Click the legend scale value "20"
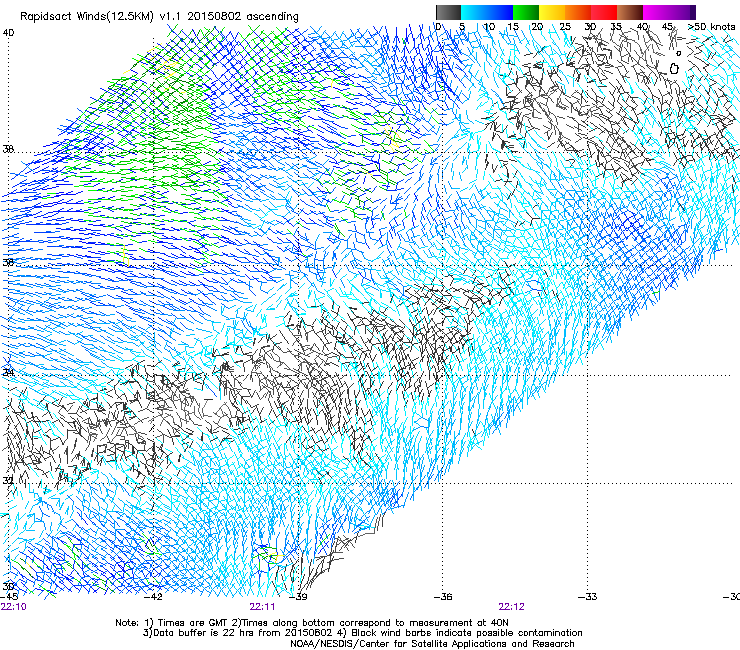The height and width of the screenshot is (650, 740). pos(537,27)
